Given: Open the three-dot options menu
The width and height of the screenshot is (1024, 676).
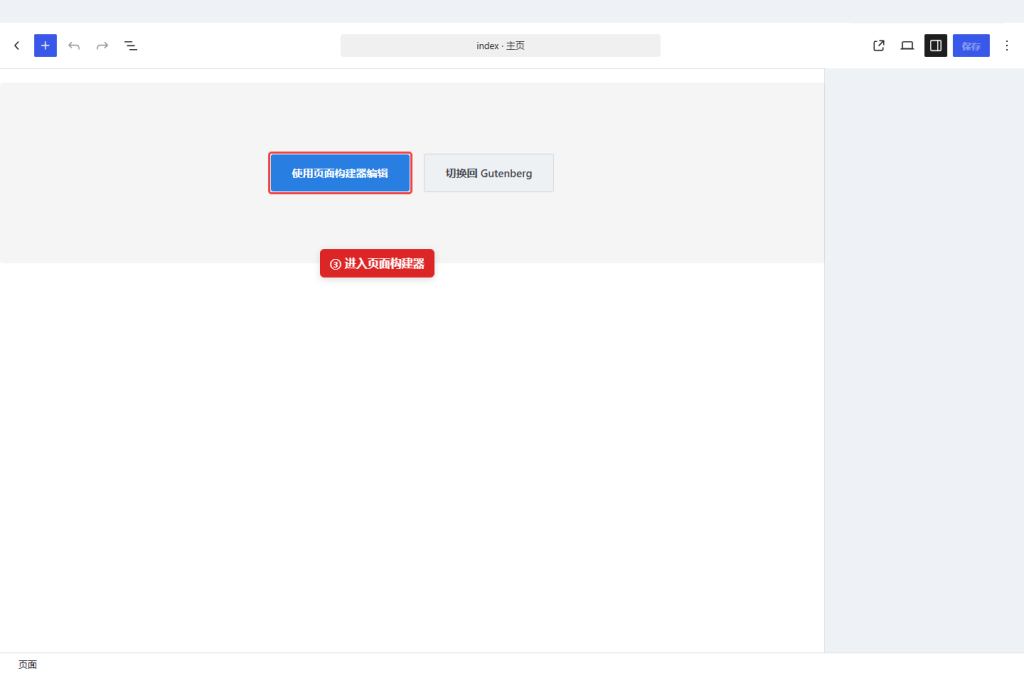Looking at the screenshot, I should pos(1006,46).
